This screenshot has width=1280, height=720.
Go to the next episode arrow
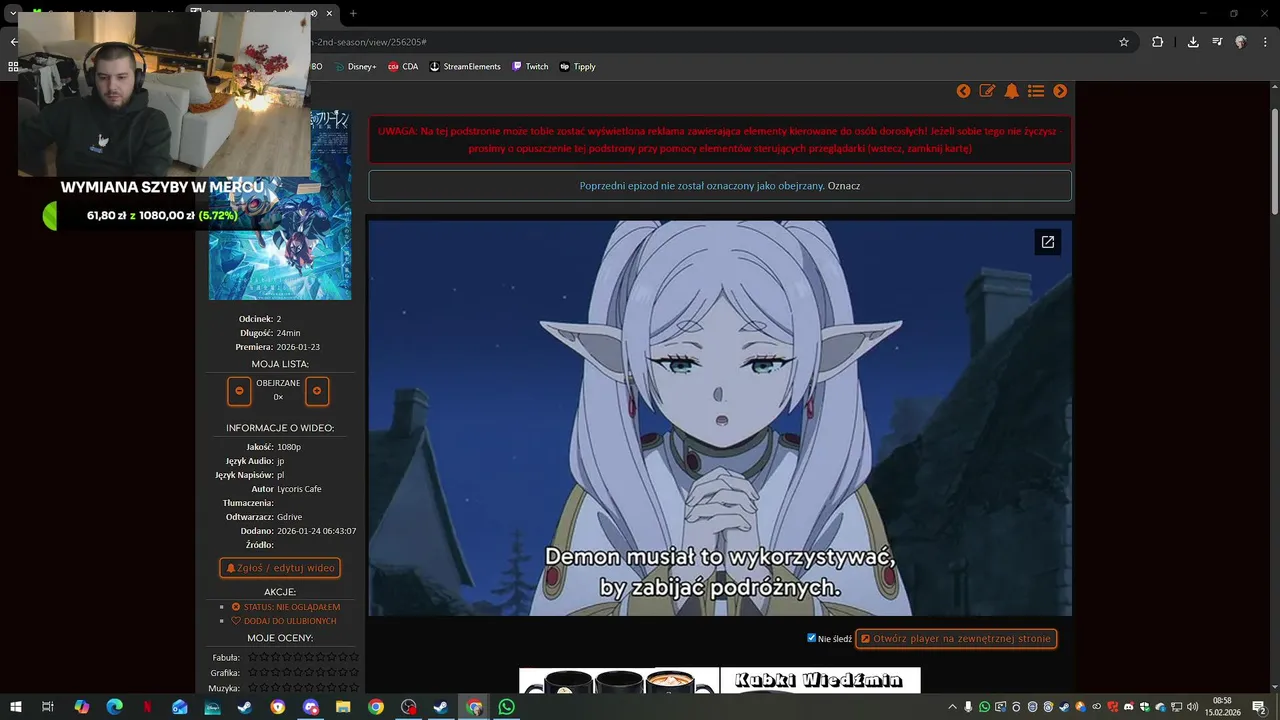1060,91
